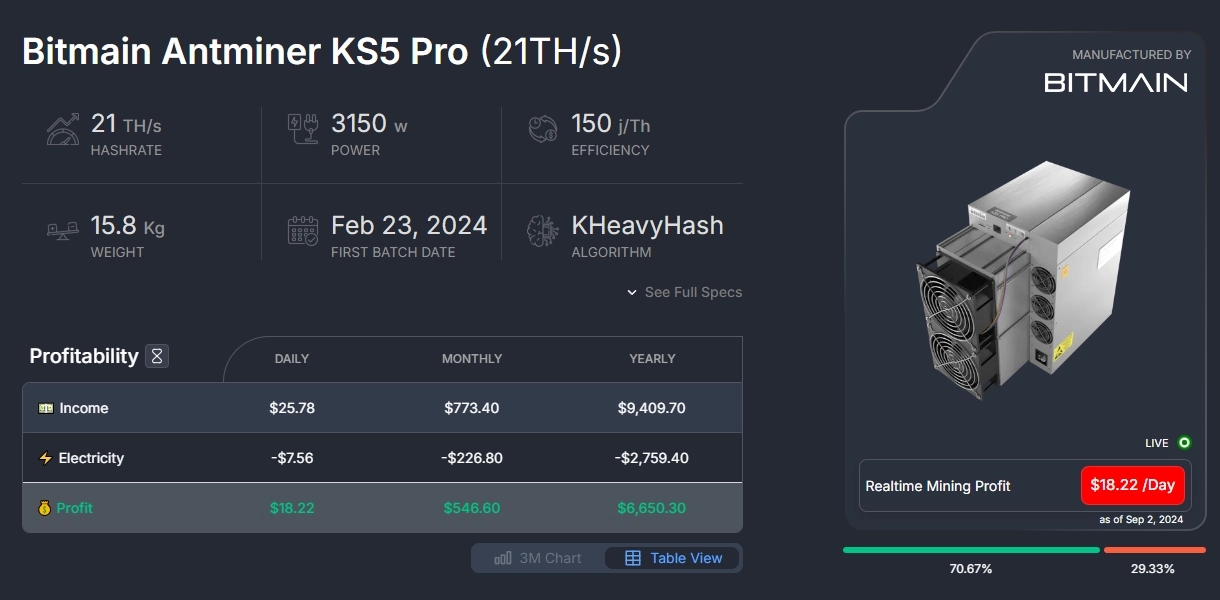Click the calendar icon for First Batch Date
Screen dimensions: 1220x600
(303, 230)
